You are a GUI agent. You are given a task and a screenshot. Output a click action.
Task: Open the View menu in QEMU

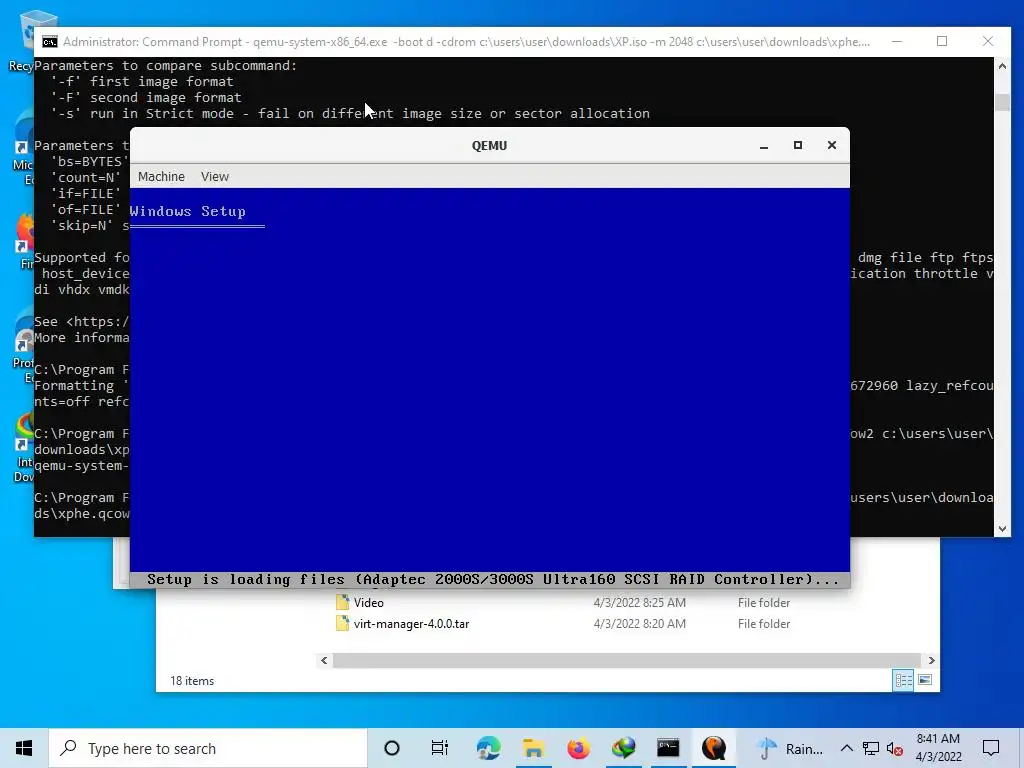[x=215, y=176]
